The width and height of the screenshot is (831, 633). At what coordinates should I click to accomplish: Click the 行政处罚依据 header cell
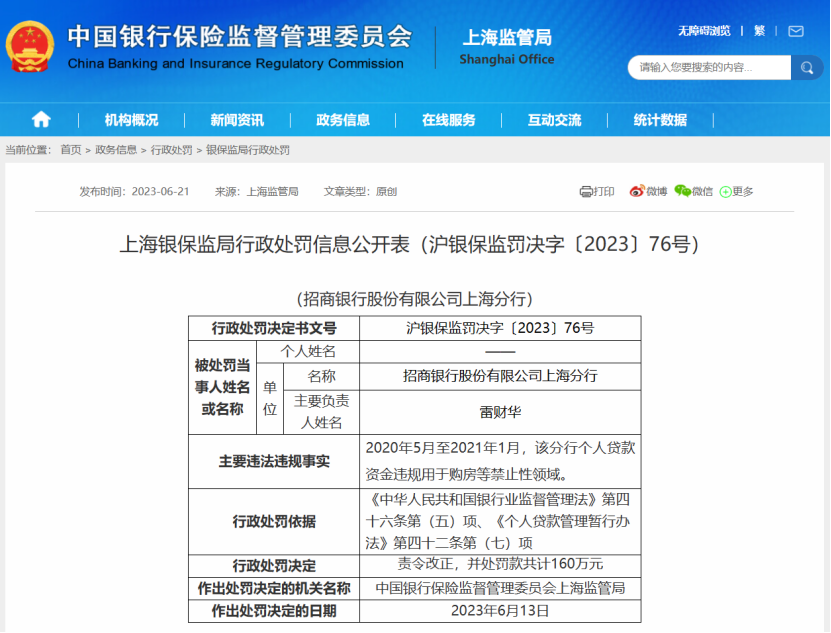pos(274,522)
